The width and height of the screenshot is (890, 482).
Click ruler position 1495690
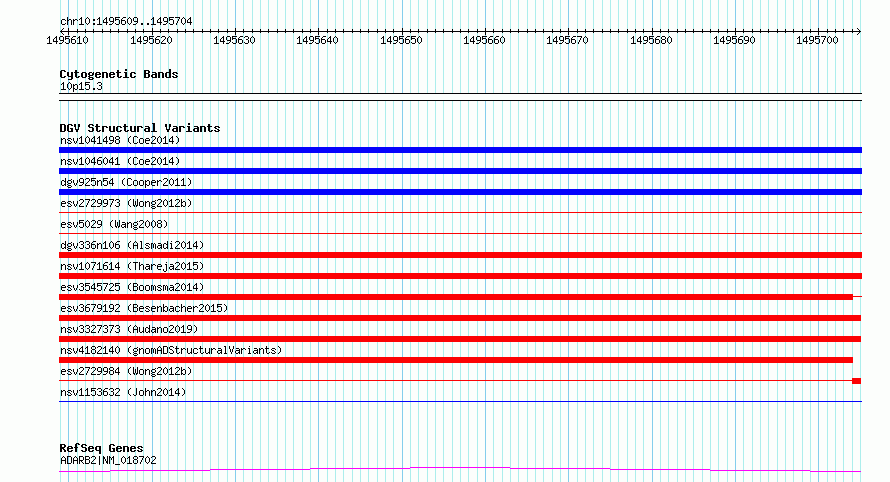(x=734, y=40)
